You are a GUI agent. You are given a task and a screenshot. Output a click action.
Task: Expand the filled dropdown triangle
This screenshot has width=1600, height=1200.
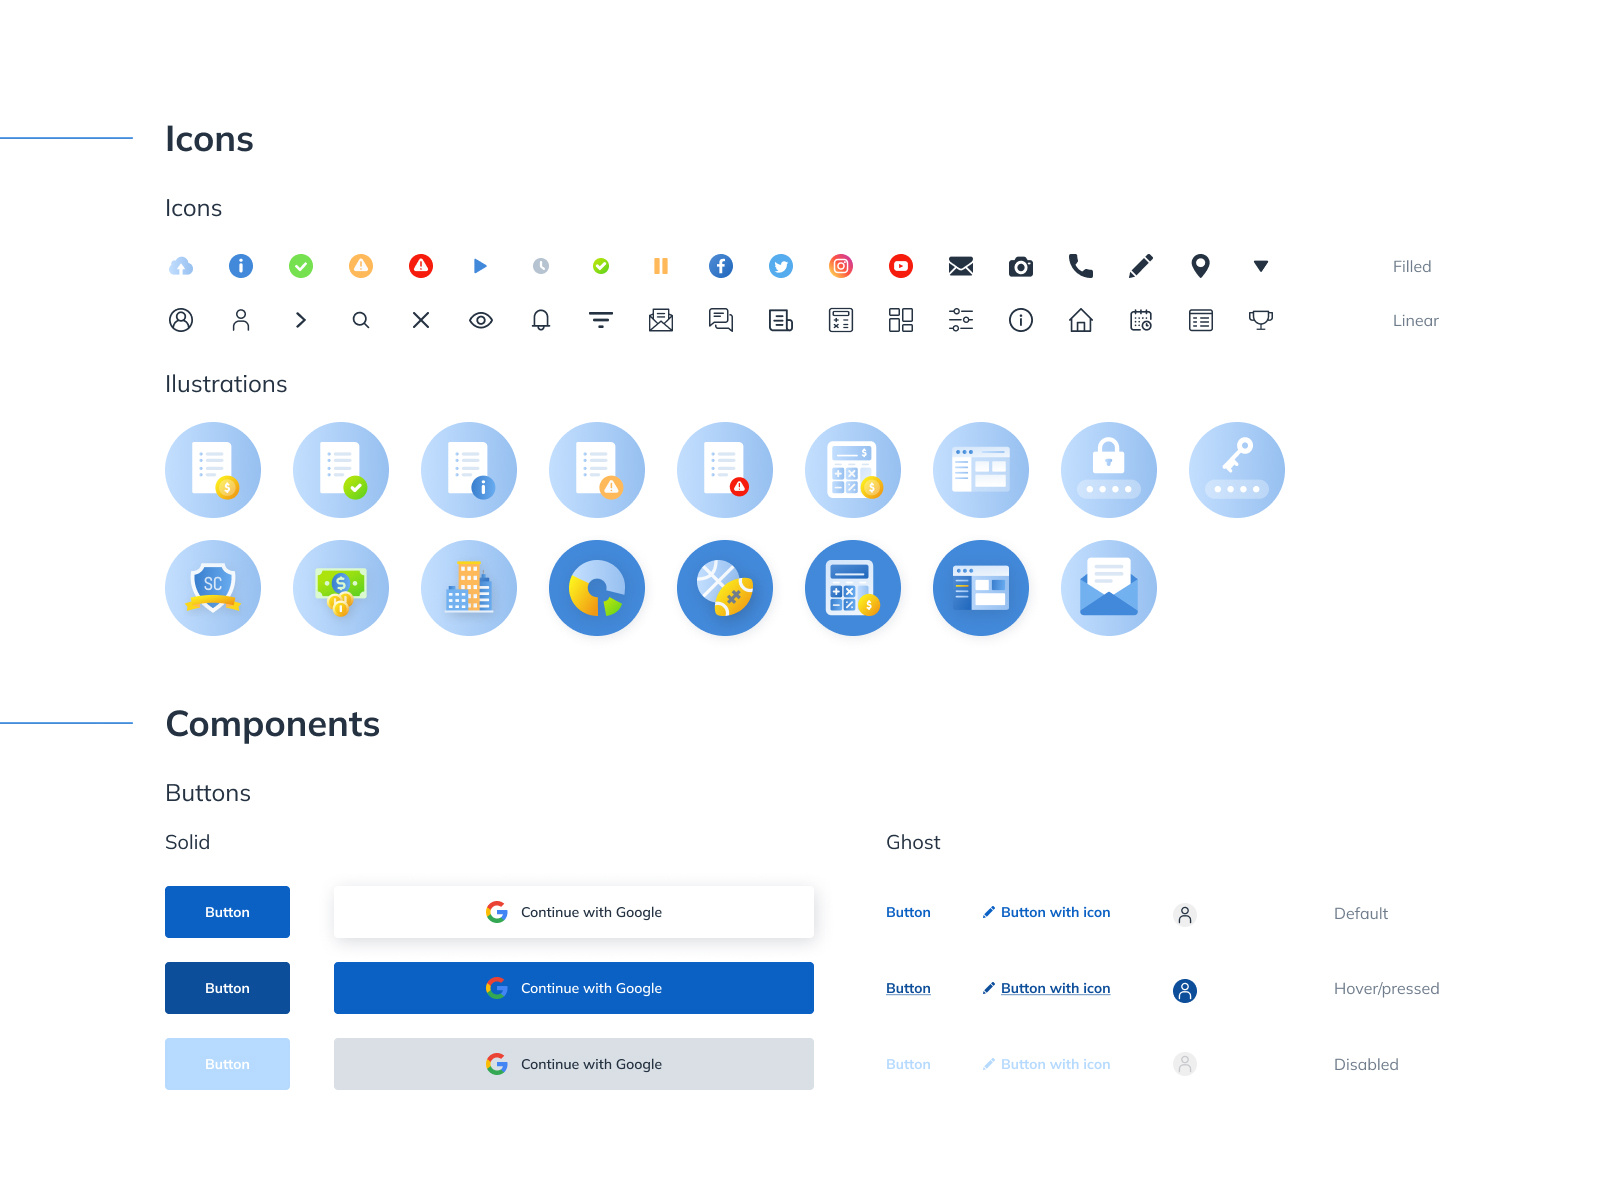click(x=1260, y=266)
